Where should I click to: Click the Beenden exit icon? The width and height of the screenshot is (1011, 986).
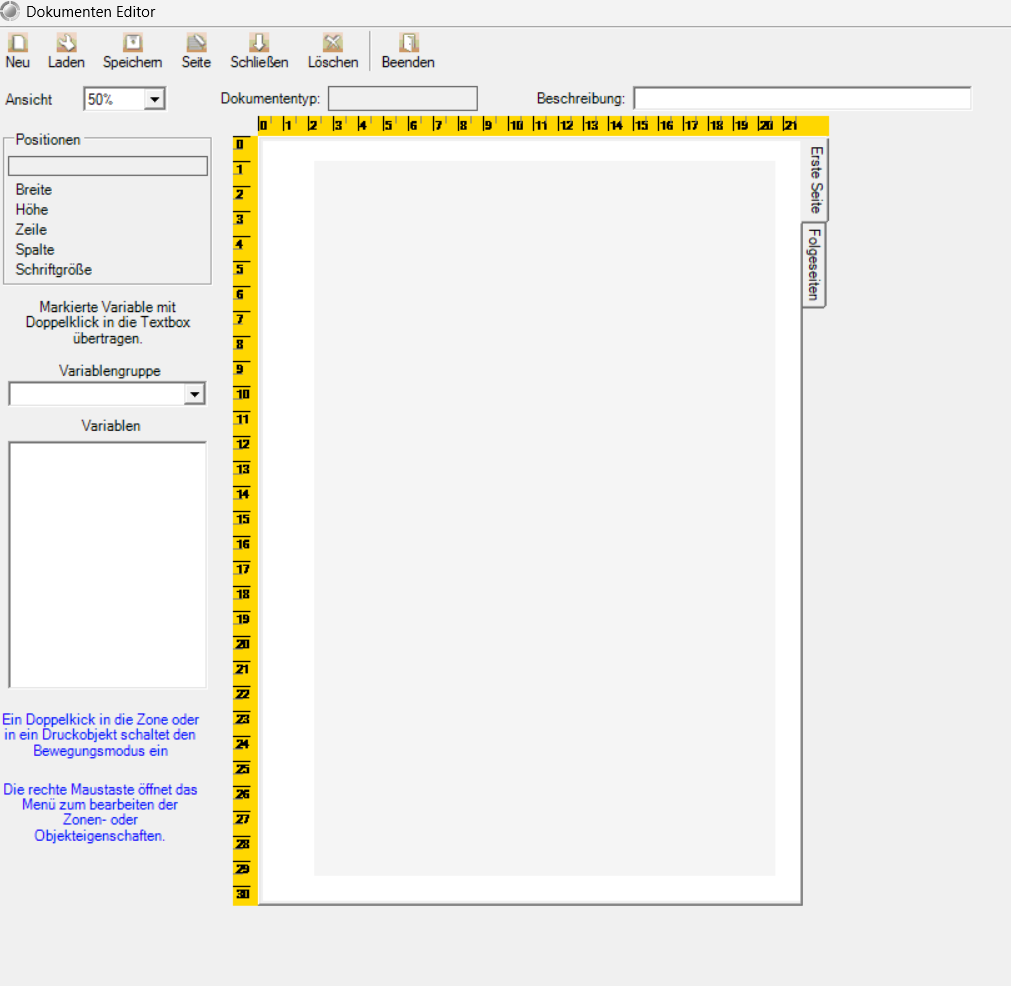pos(408,43)
